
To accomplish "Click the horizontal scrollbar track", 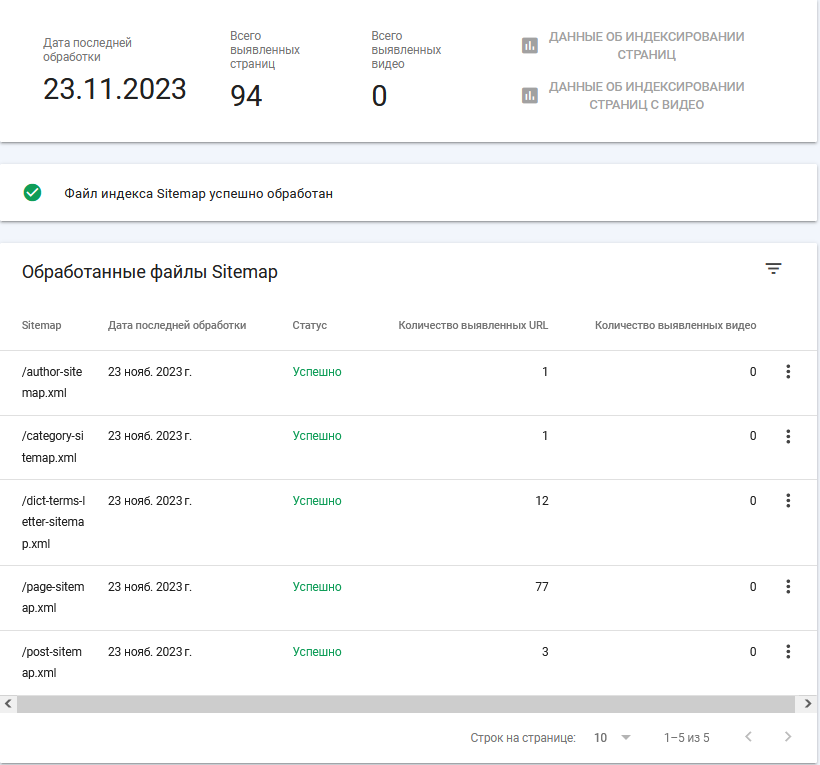I will click(406, 704).
